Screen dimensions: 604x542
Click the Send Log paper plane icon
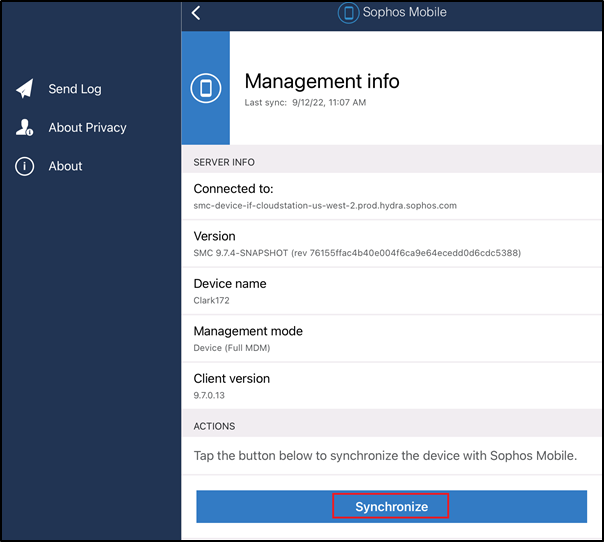[x=25, y=89]
